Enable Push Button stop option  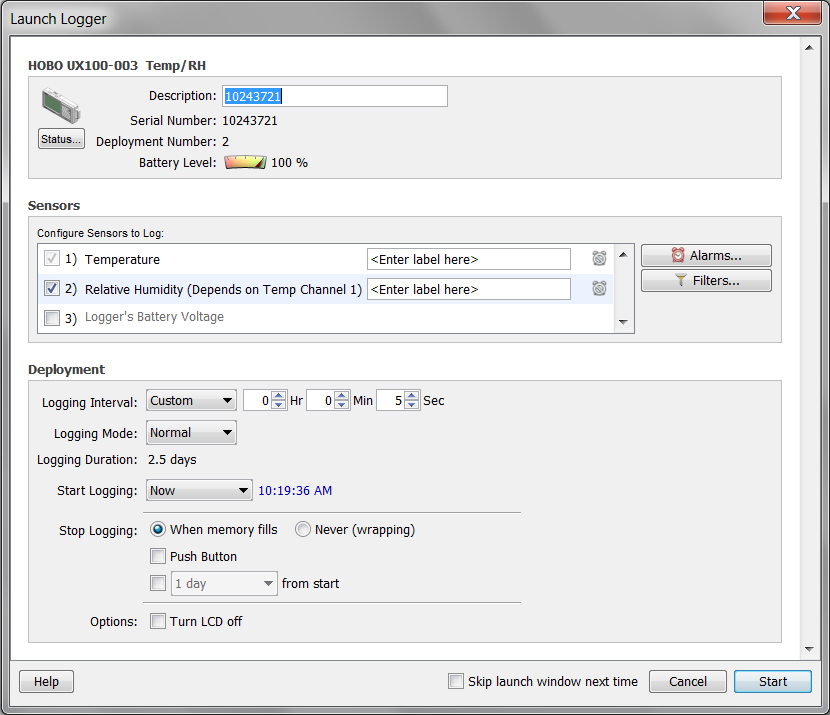(157, 556)
